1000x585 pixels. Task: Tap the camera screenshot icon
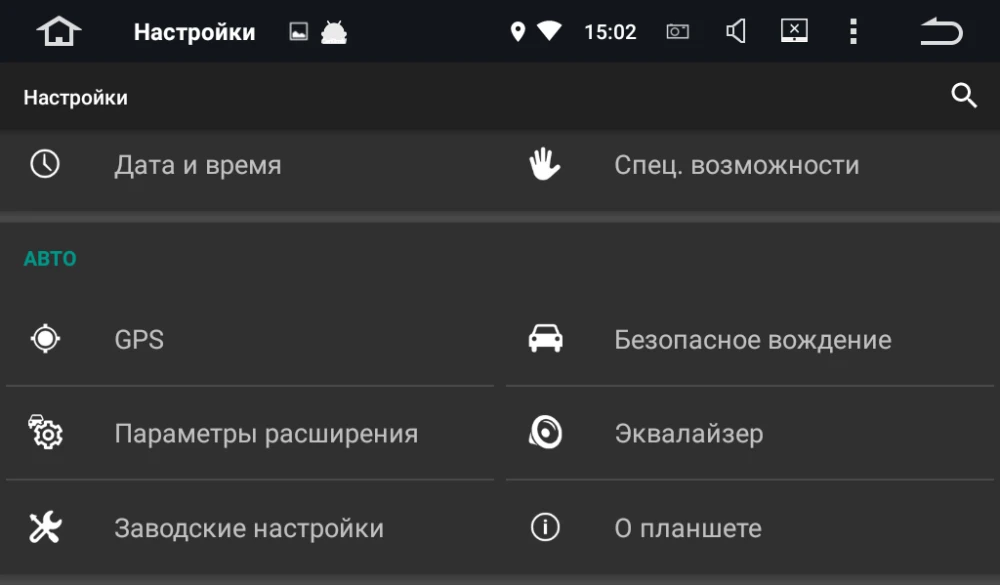pos(677,31)
